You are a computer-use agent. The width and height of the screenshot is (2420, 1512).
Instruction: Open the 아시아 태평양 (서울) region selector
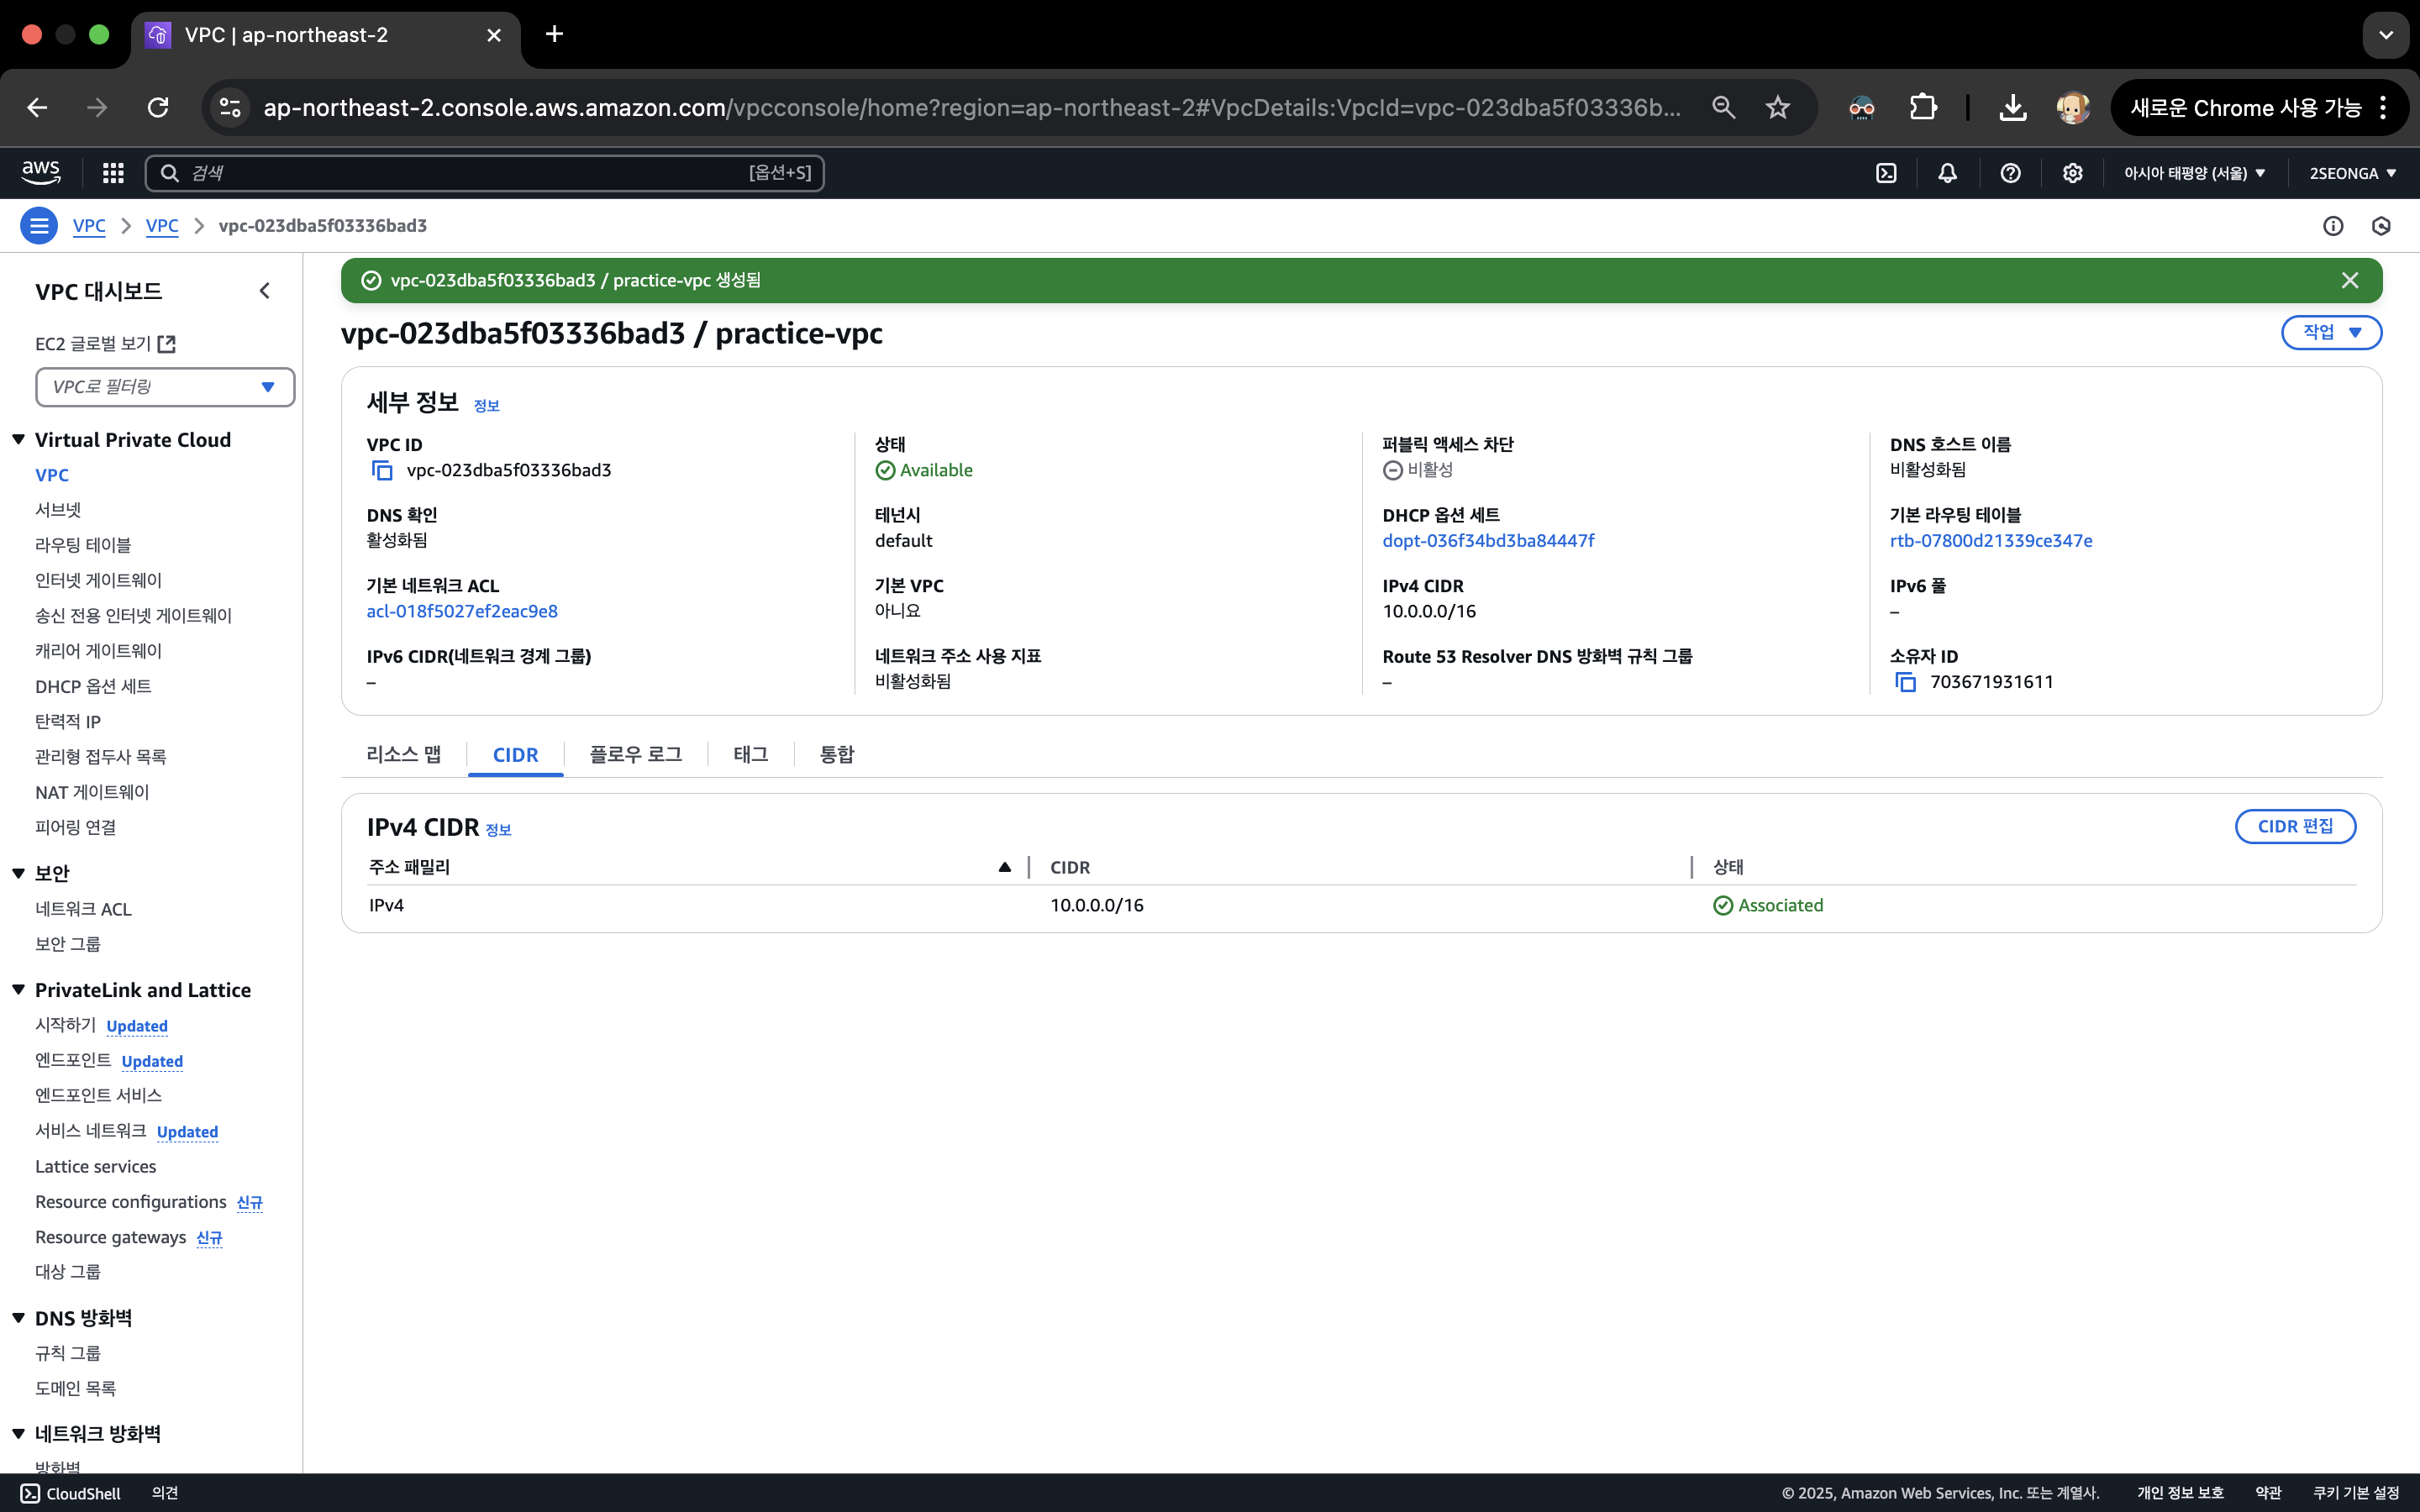point(2194,173)
